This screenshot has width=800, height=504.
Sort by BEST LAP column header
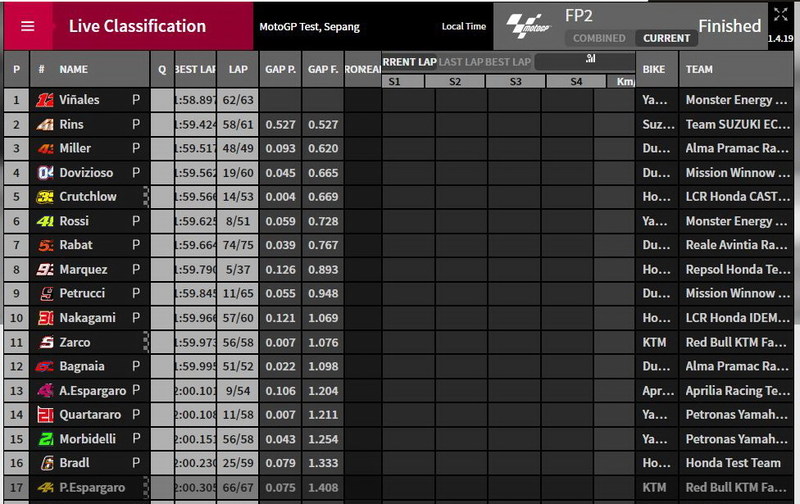tap(195, 69)
